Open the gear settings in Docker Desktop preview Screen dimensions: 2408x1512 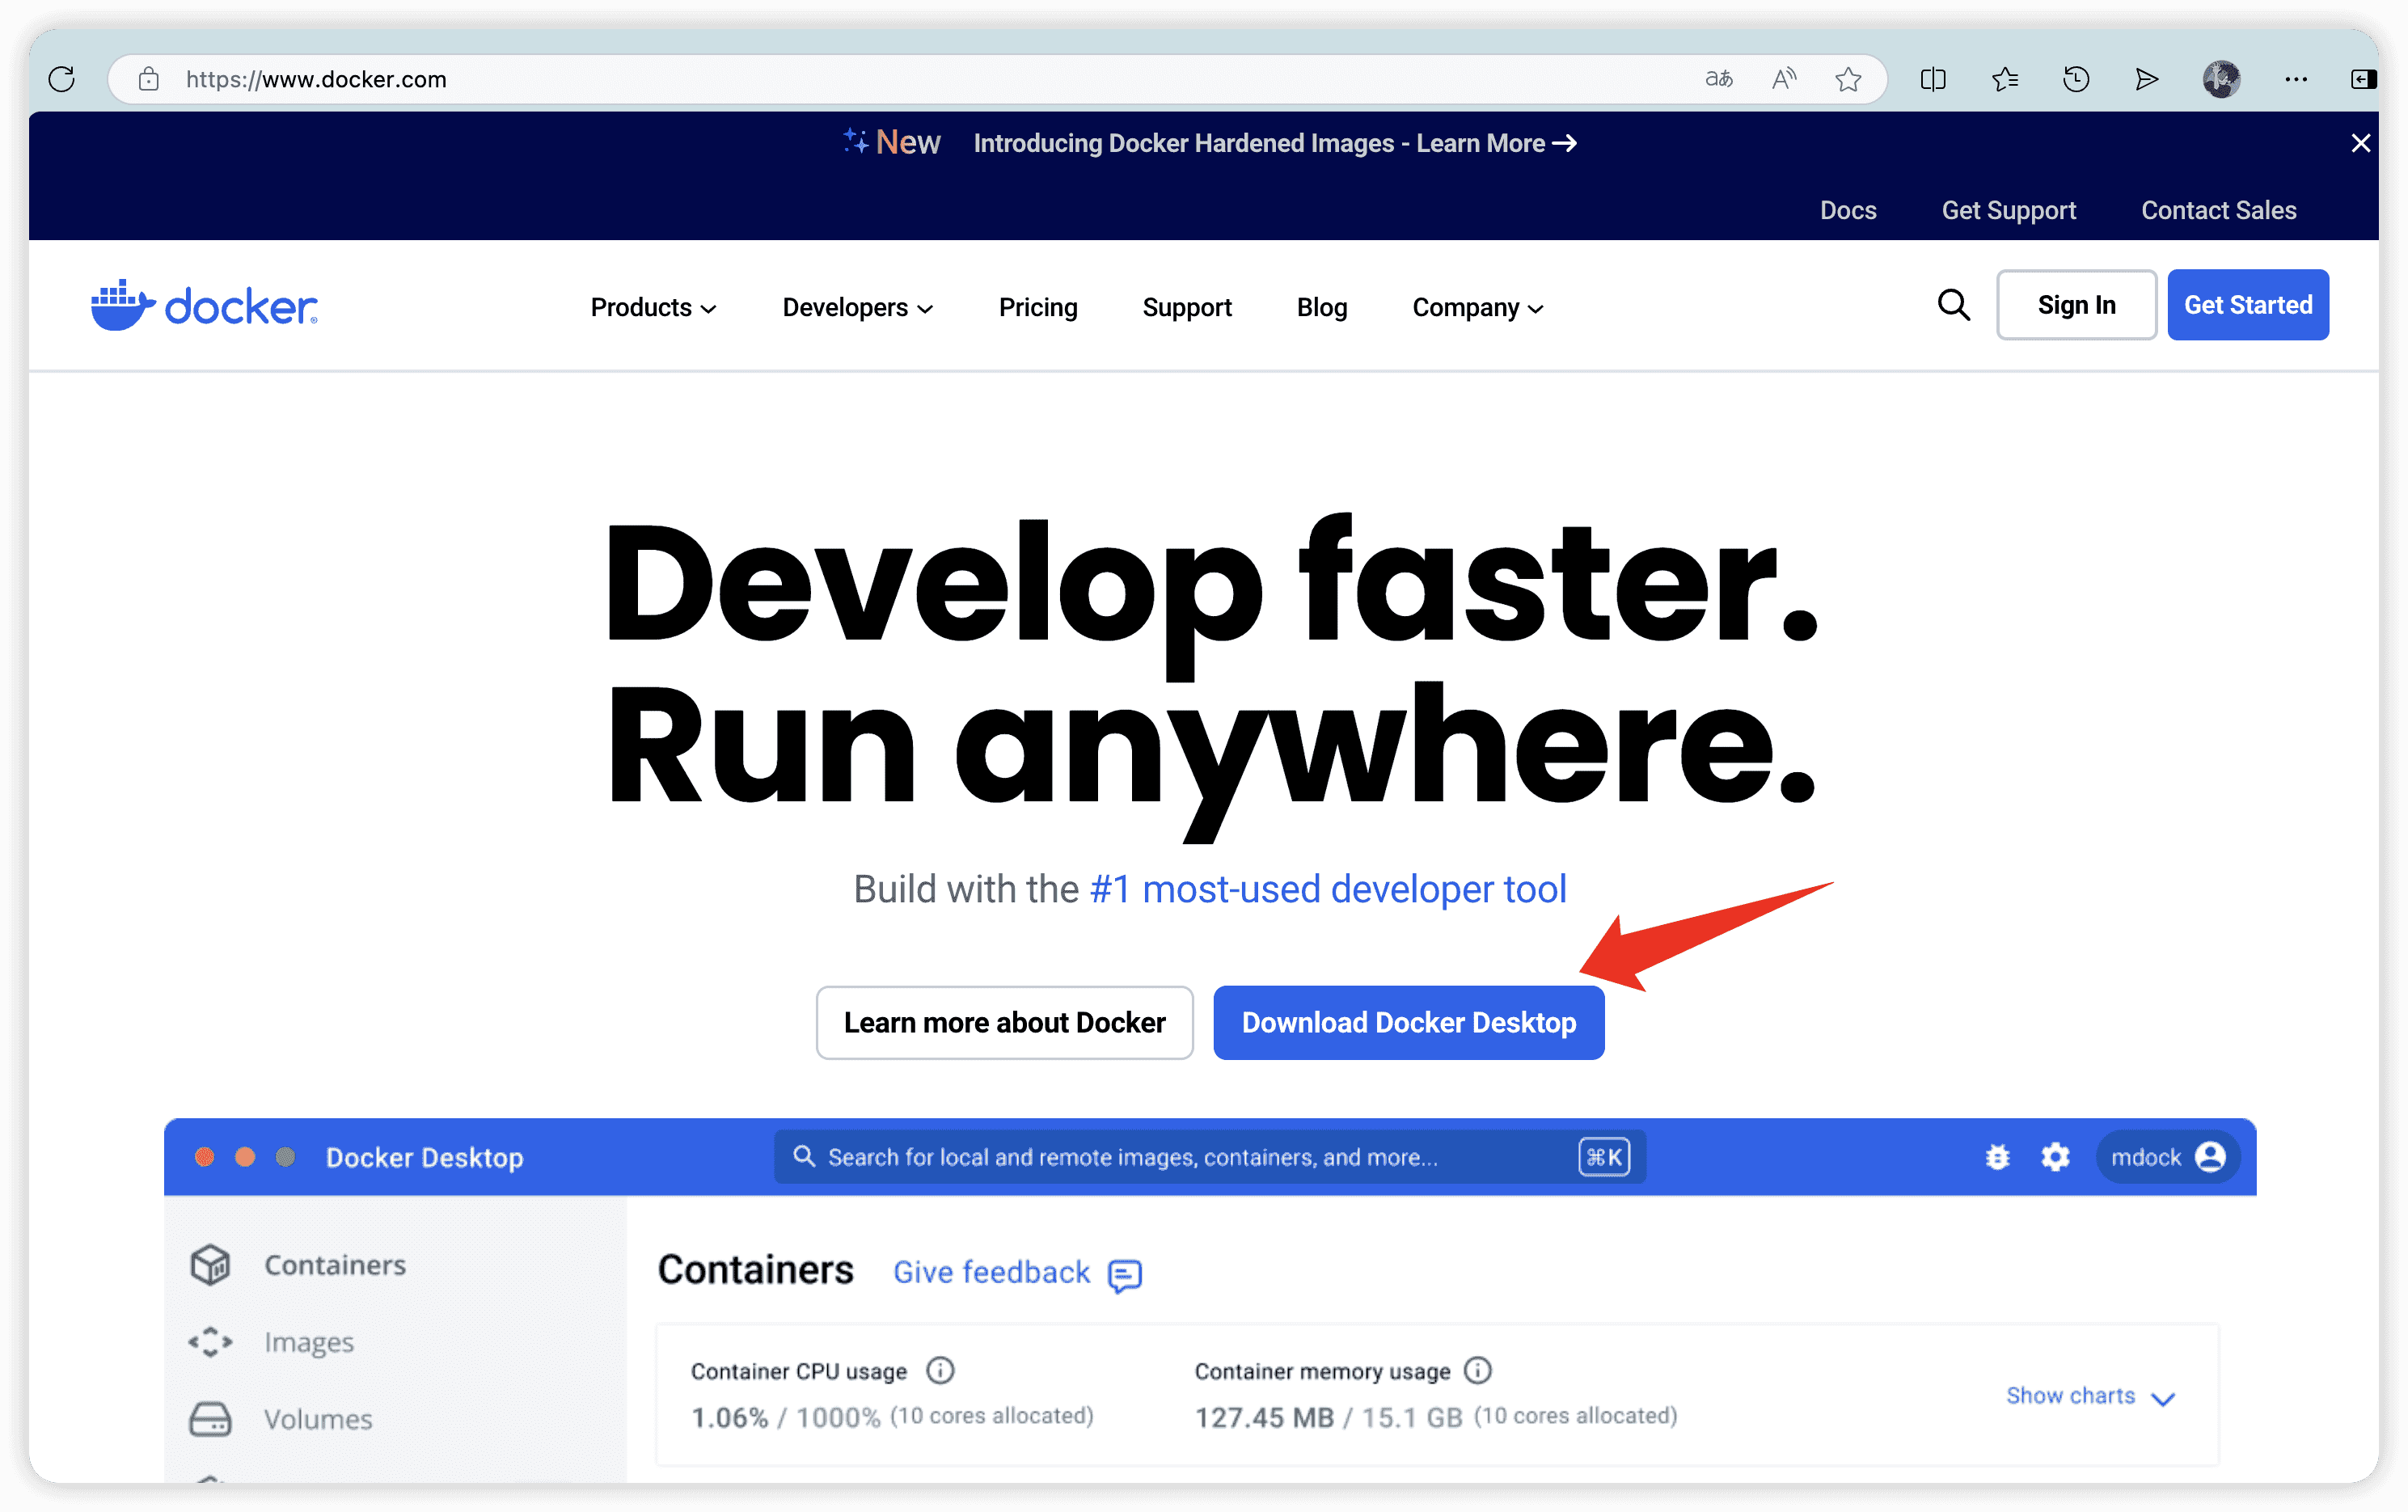point(2055,1157)
